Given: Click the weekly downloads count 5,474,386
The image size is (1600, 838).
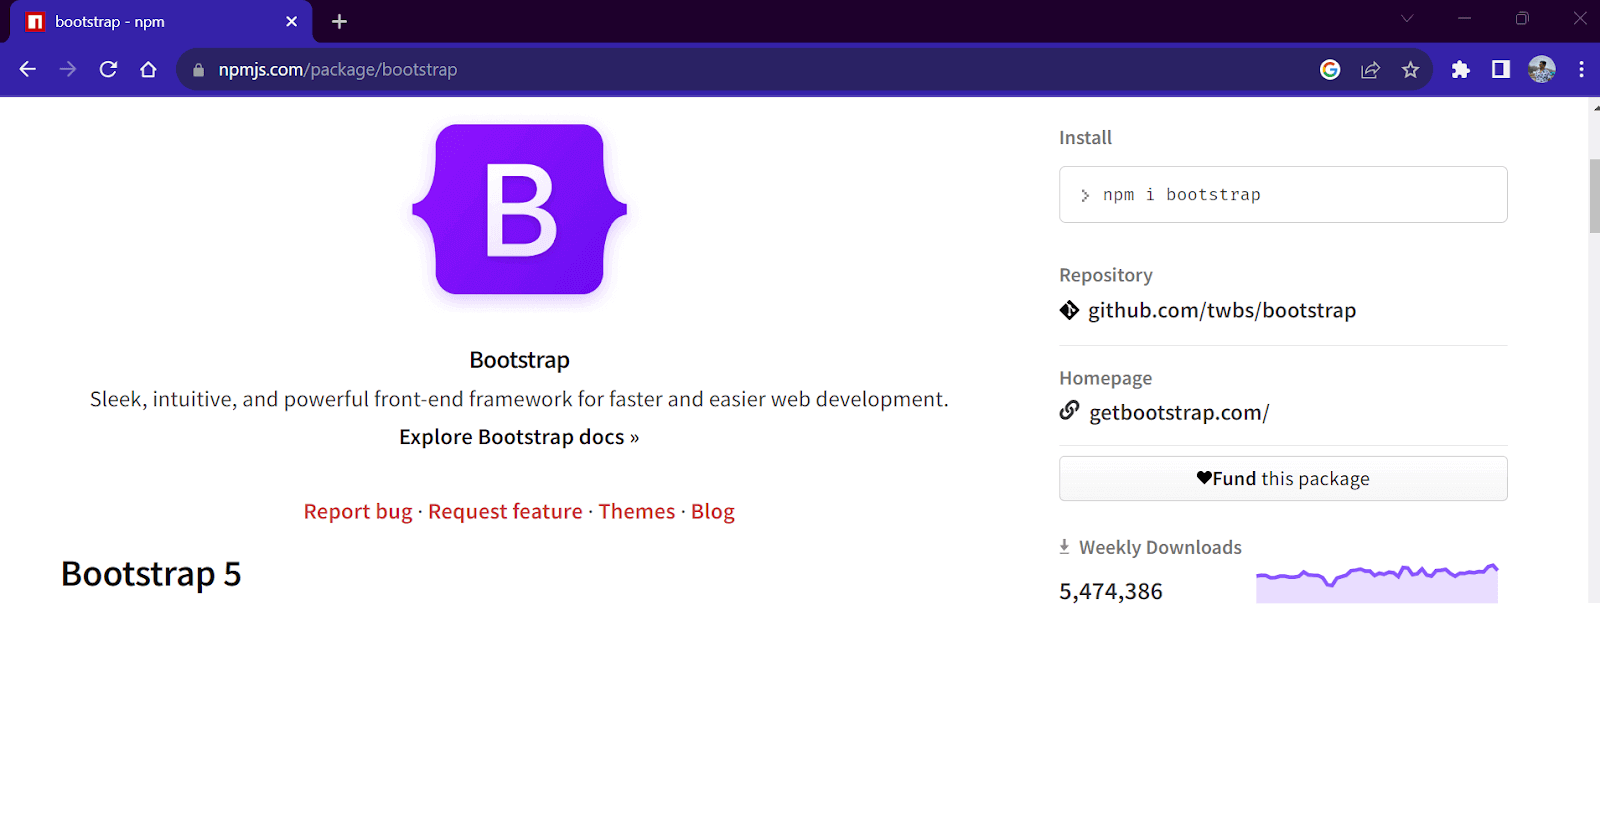Looking at the screenshot, I should 1111,591.
